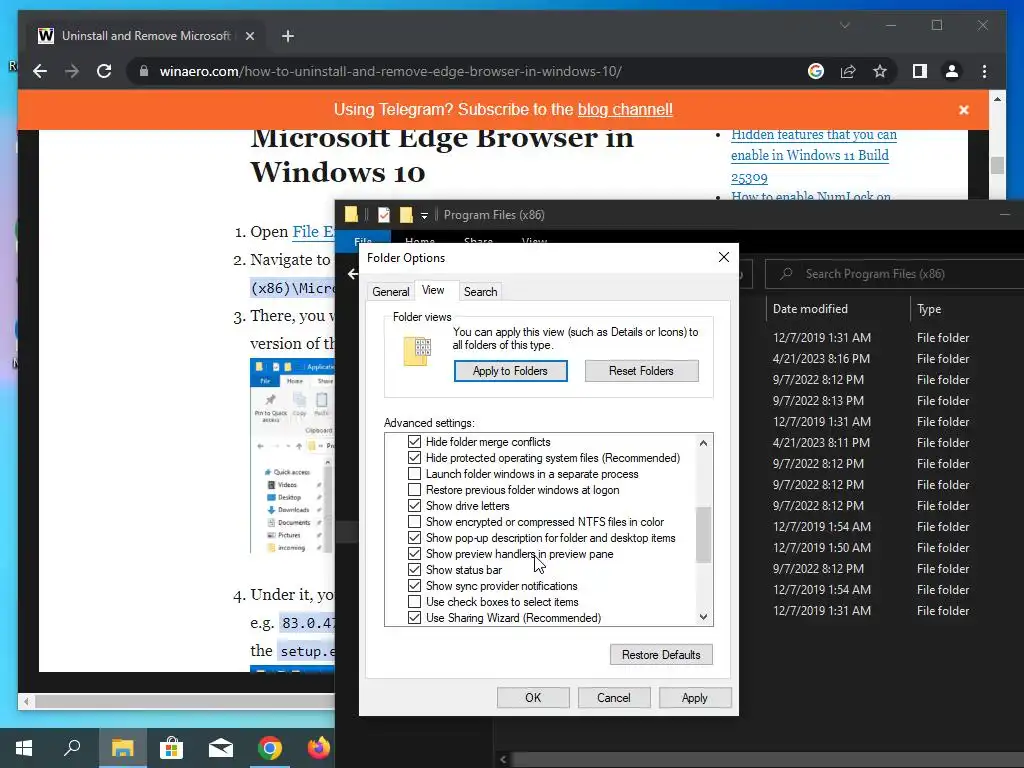Screen dimensions: 1024x768
Task: Enable Use check boxes to select items
Action: click(x=414, y=601)
